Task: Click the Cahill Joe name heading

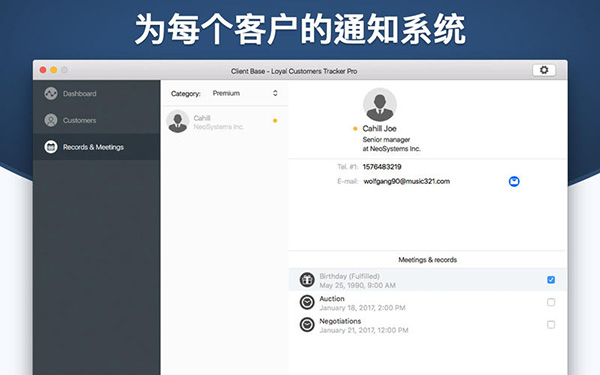Action: [x=380, y=129]
